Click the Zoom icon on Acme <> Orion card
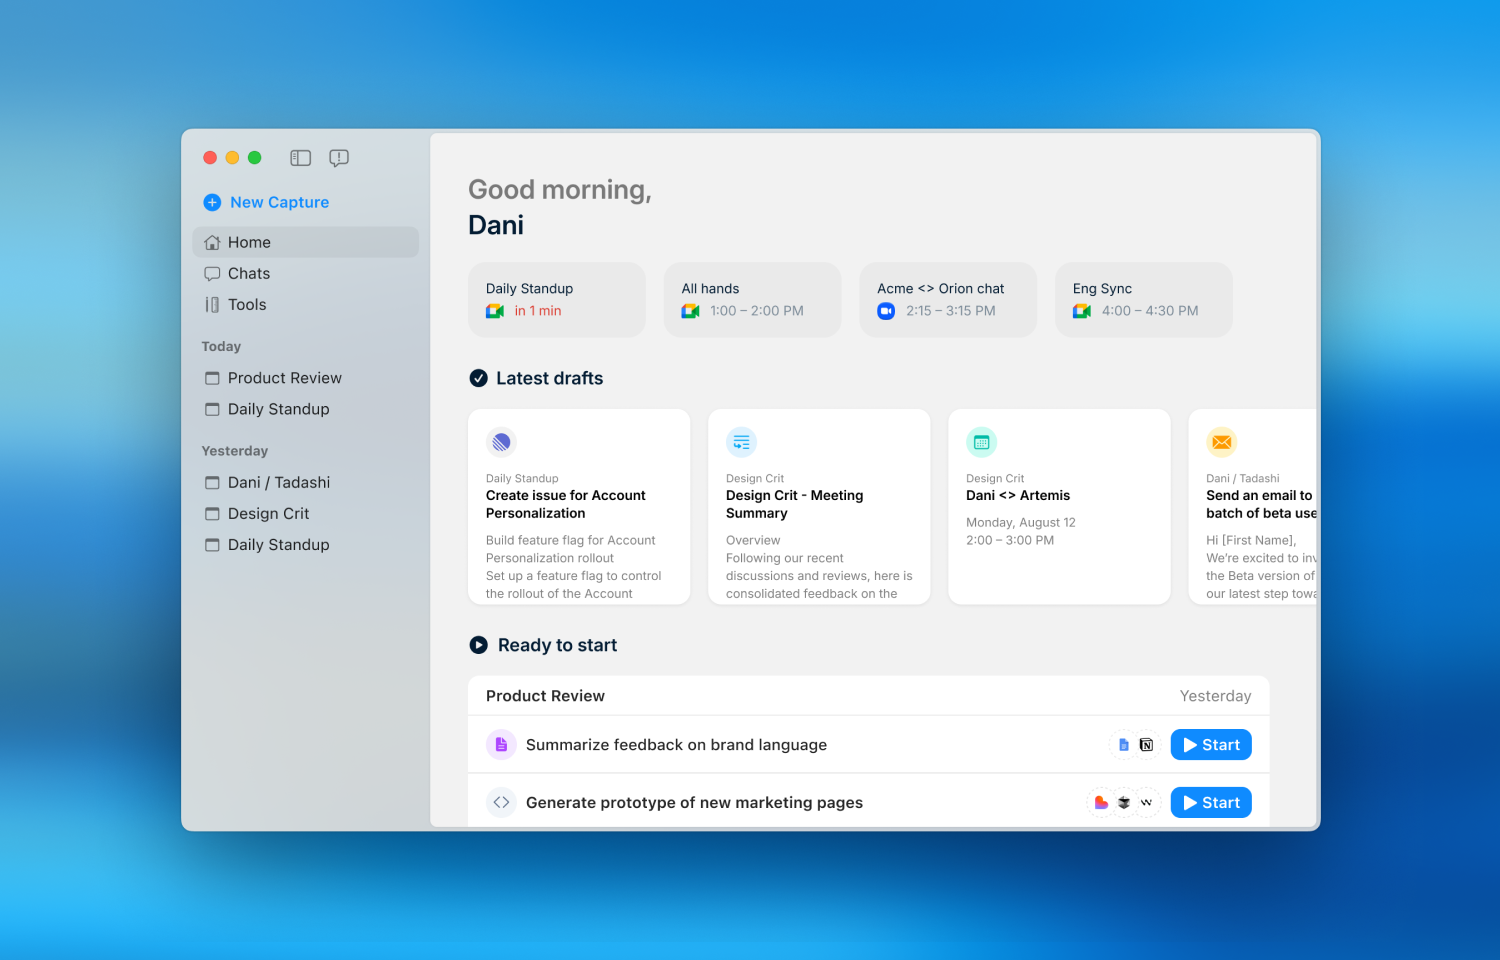 885,311
